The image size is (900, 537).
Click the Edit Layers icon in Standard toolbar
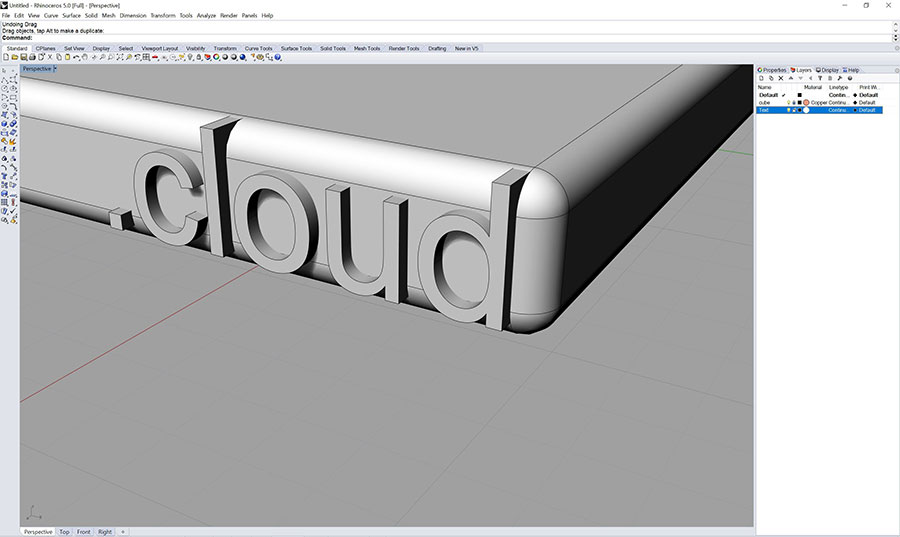tap(207, 57)
